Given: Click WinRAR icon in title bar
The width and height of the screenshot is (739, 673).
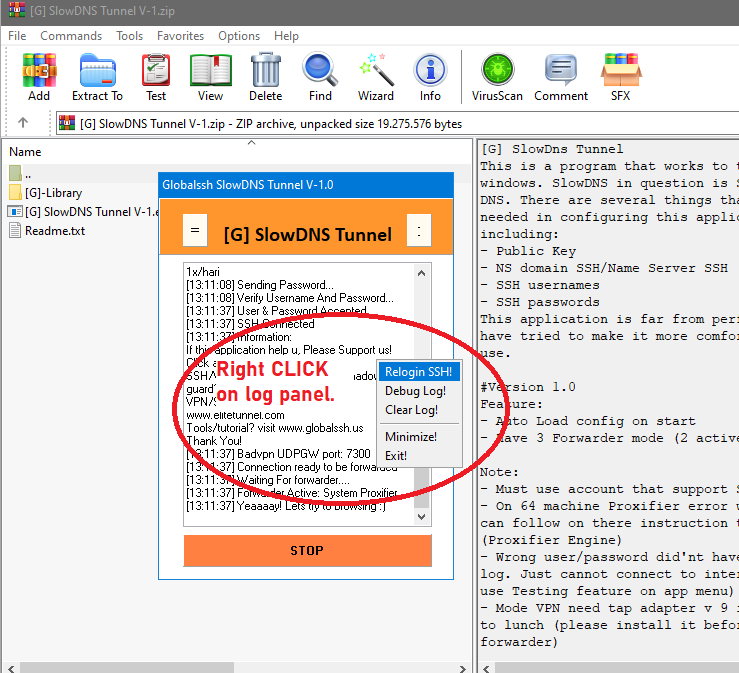Looking at the screenshot, I should [x=16, y=9].
